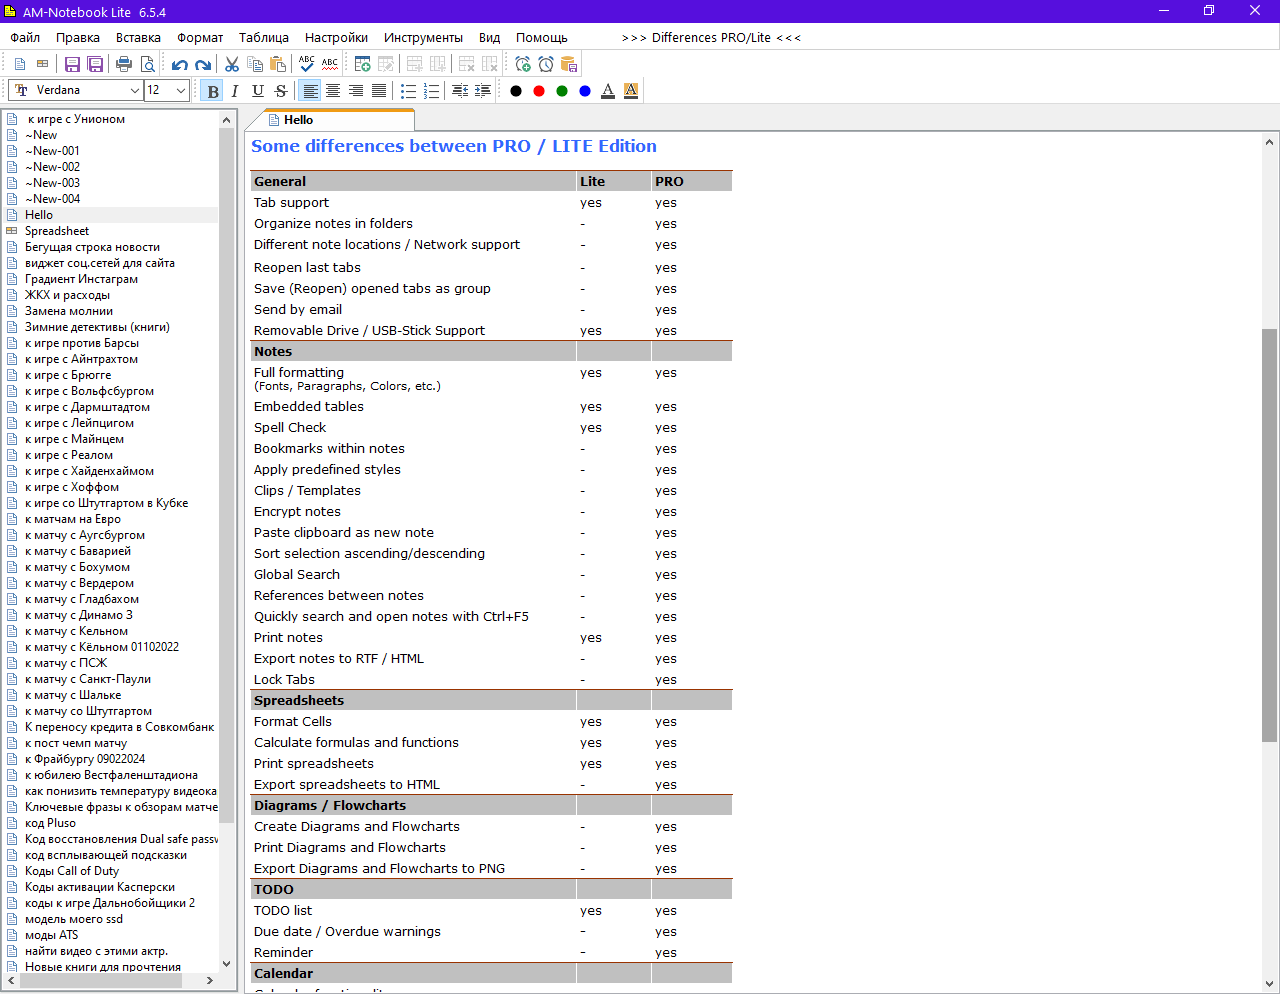Click the Differences PRO/Lite link

(x=711, y=38)
